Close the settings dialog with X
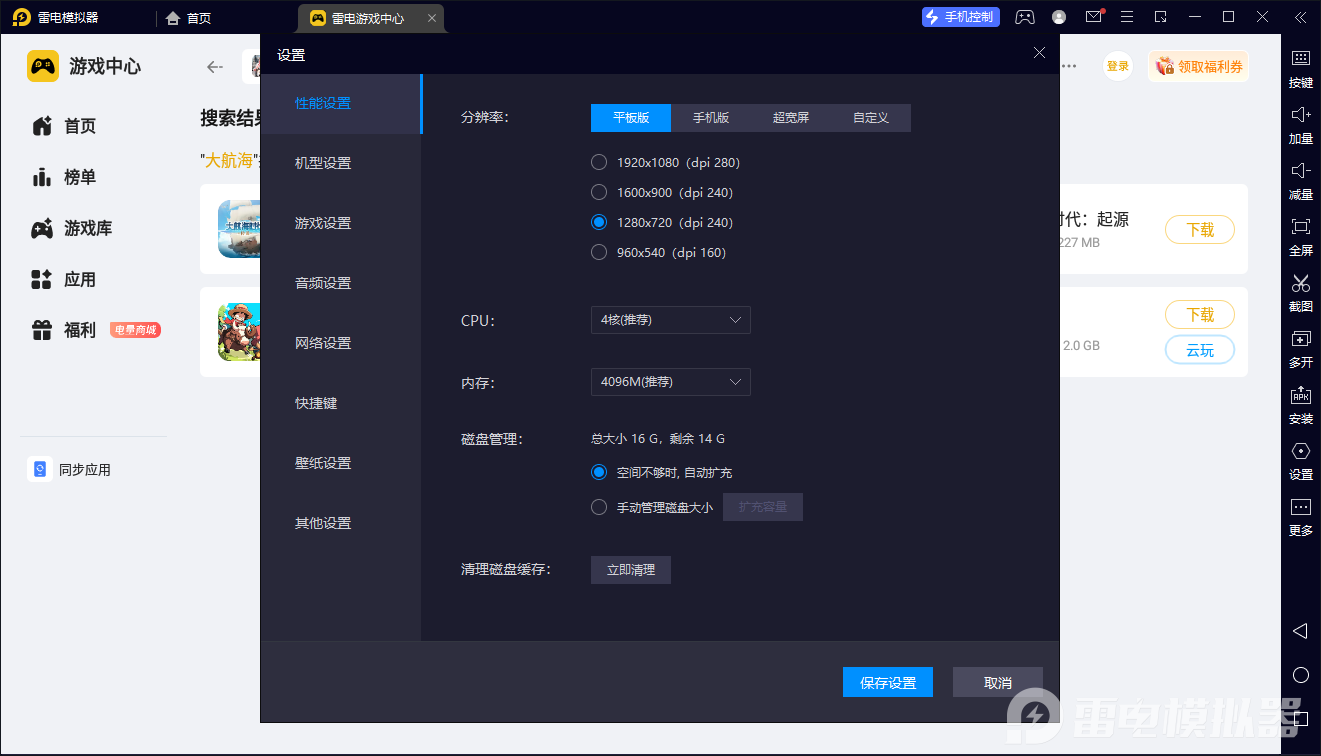The image size is (1321, 756). click(x=1039, y=53)
